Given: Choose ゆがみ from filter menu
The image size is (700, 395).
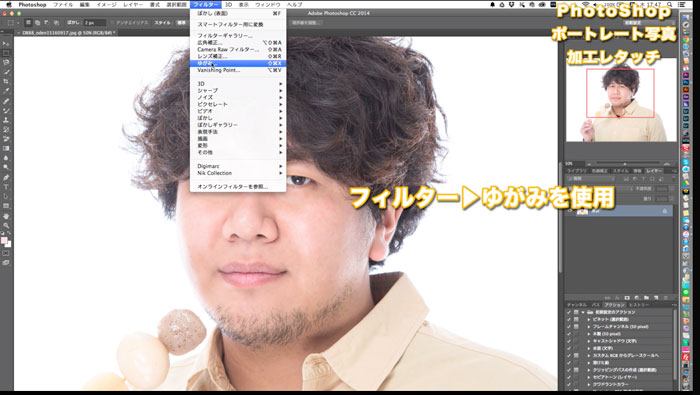Looking at the screenshot, I should 238,63.
